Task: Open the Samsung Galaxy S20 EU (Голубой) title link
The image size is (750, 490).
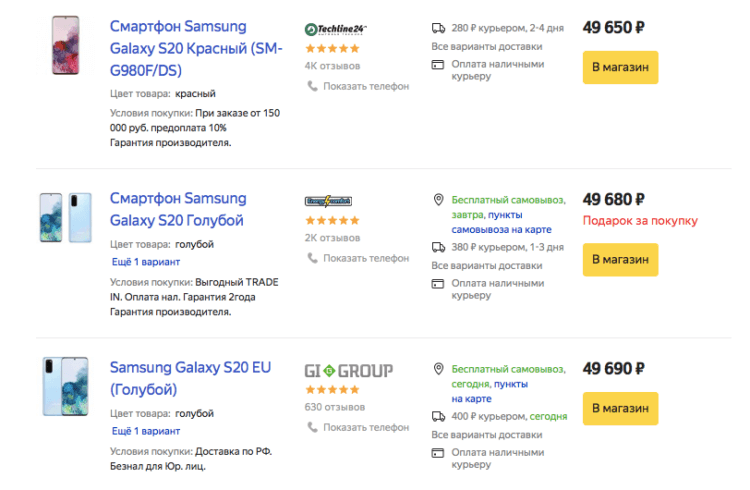Action: (x=190, y=378)
